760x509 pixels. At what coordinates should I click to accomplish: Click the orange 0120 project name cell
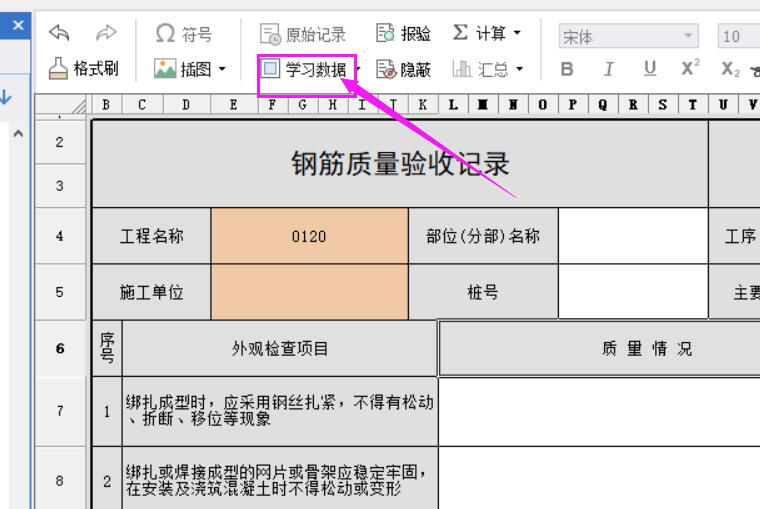tap(309, 236)
